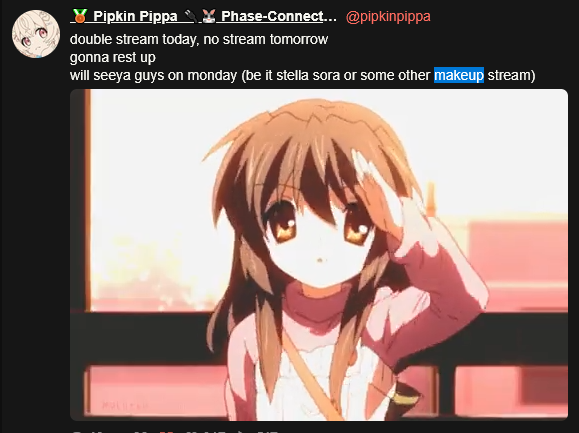Click the truncated Phase-Connect name text
Viewport: 579px width, 433px height.
(279, 16)
